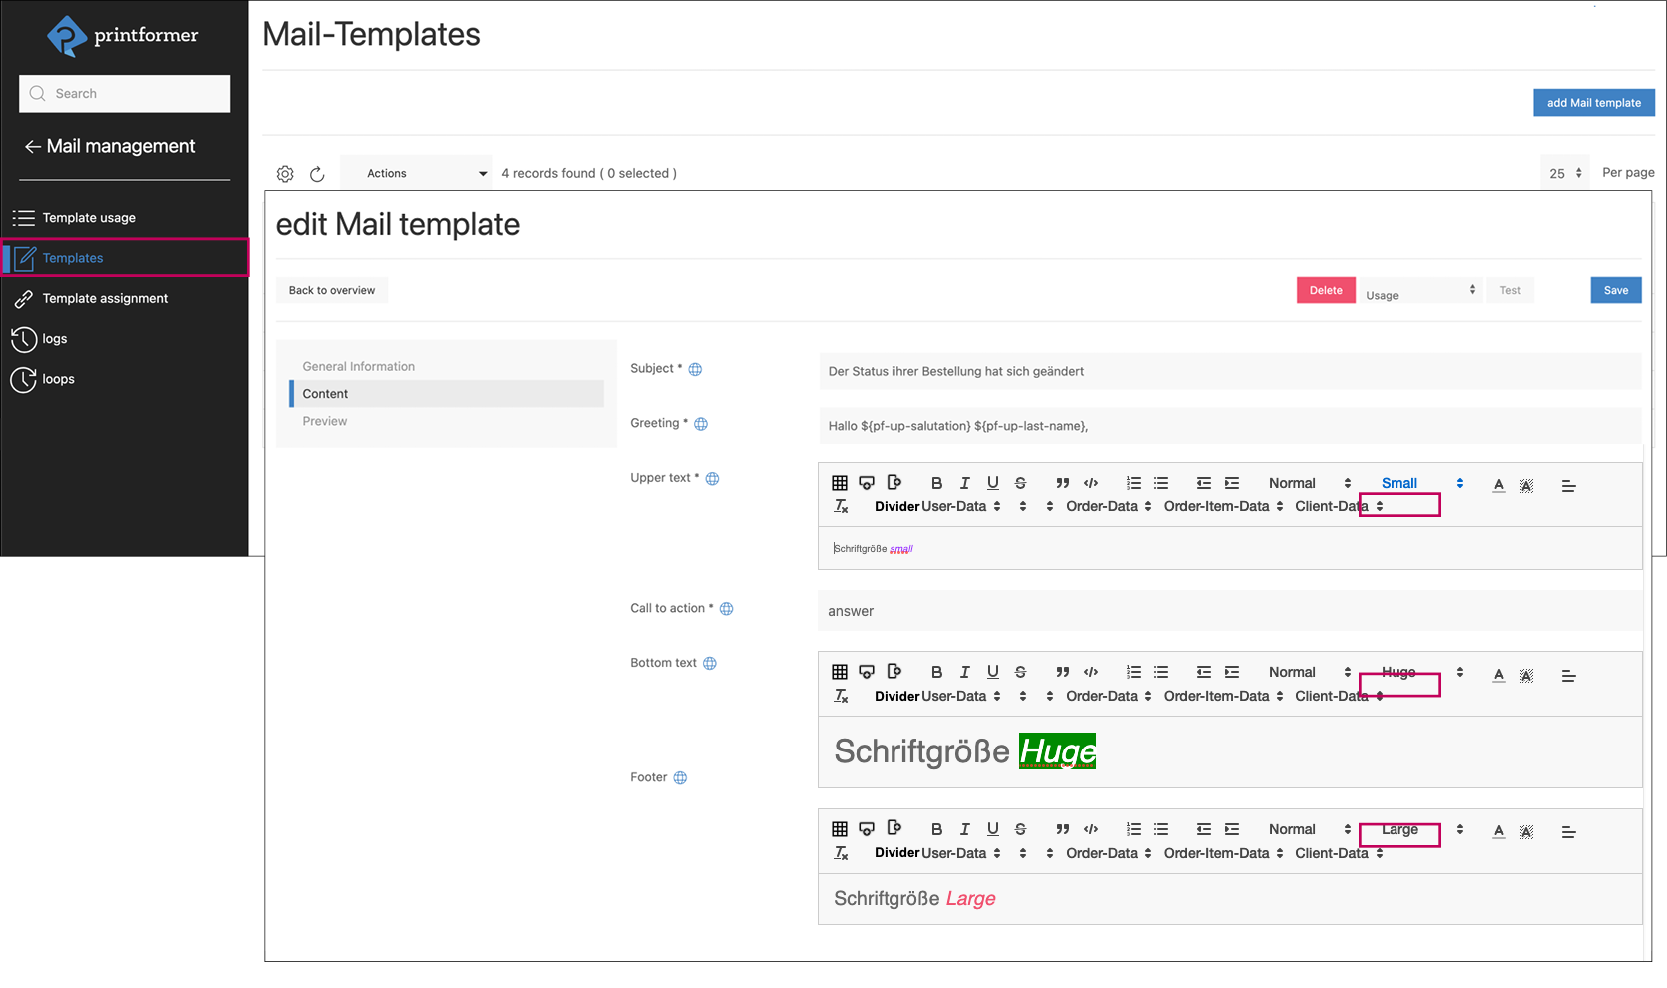Open the Actions dropdown

pyautogui.click(x=416, y=174)
